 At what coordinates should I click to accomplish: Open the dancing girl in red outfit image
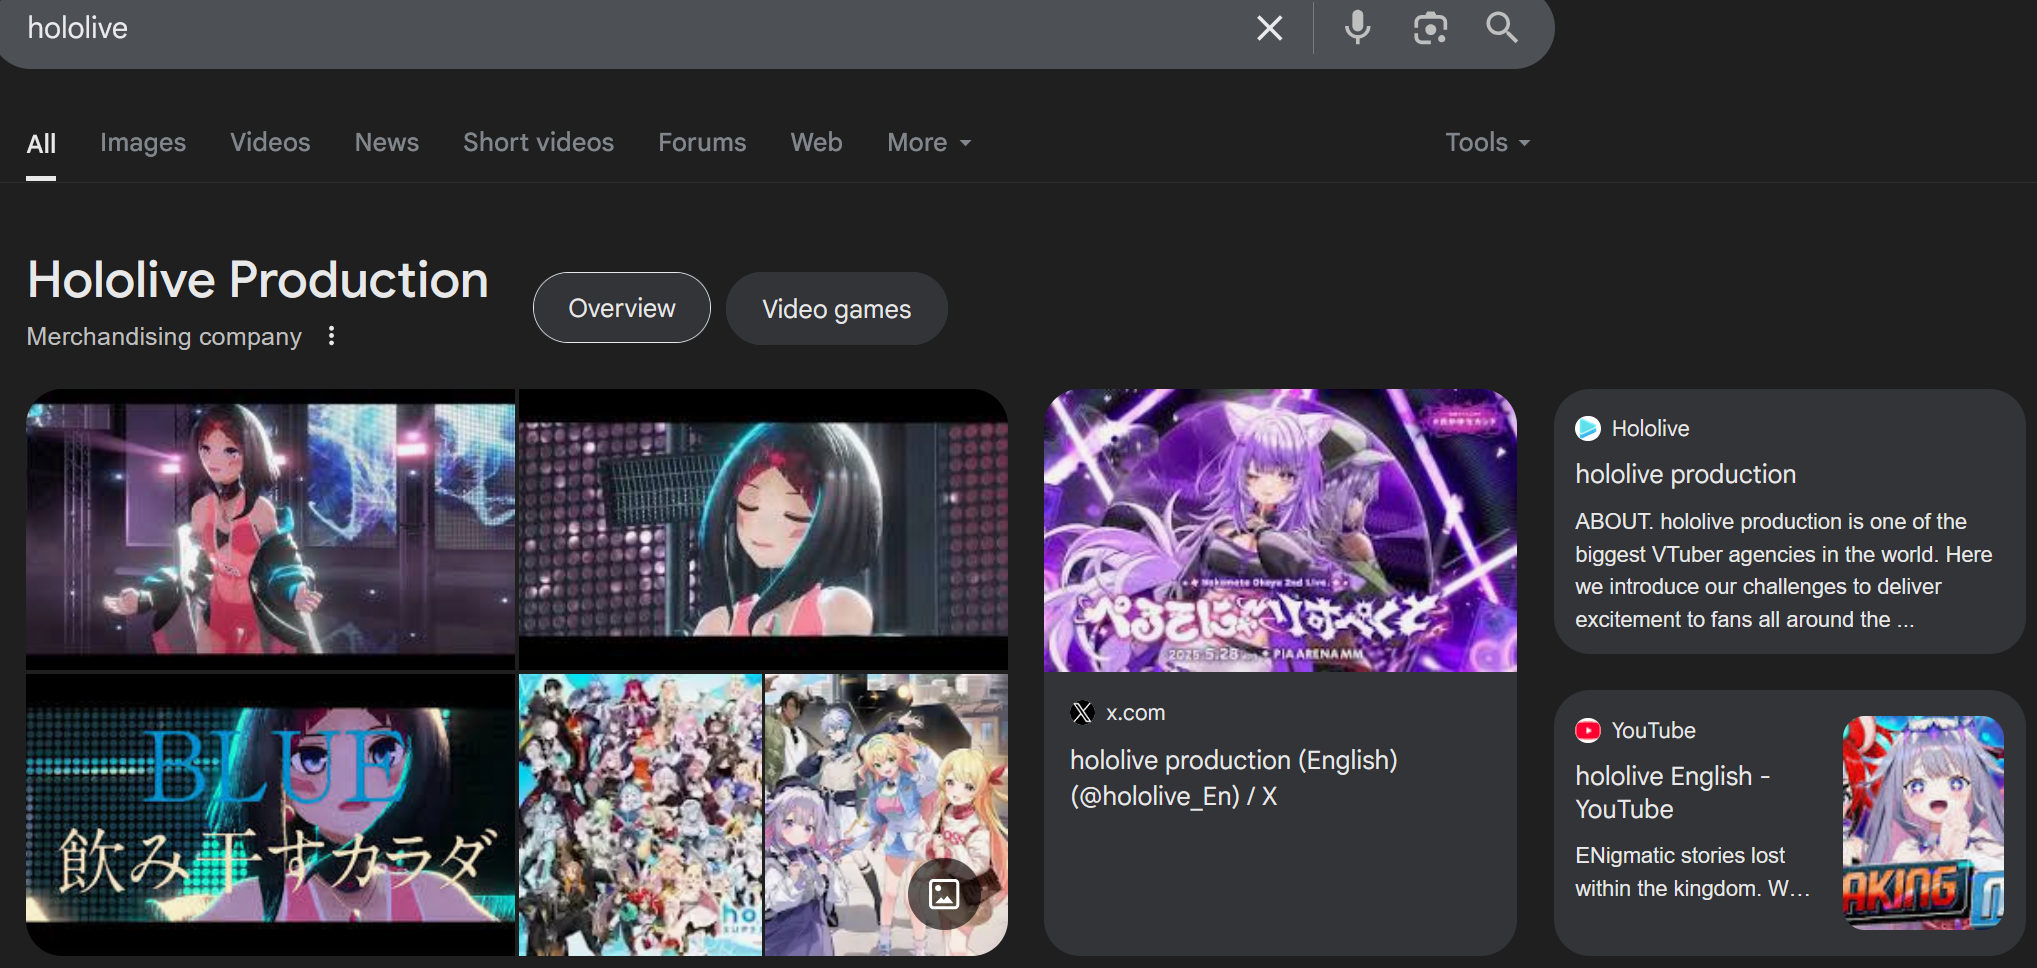coord(270,529)
